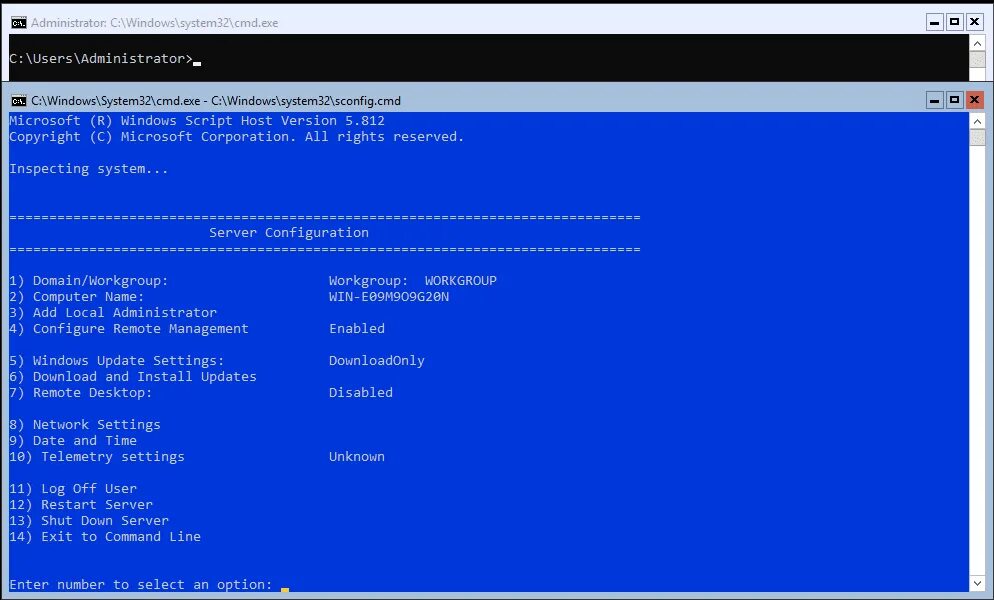Click the Microsoft Corporation copyright line

[x=236, y=137]
